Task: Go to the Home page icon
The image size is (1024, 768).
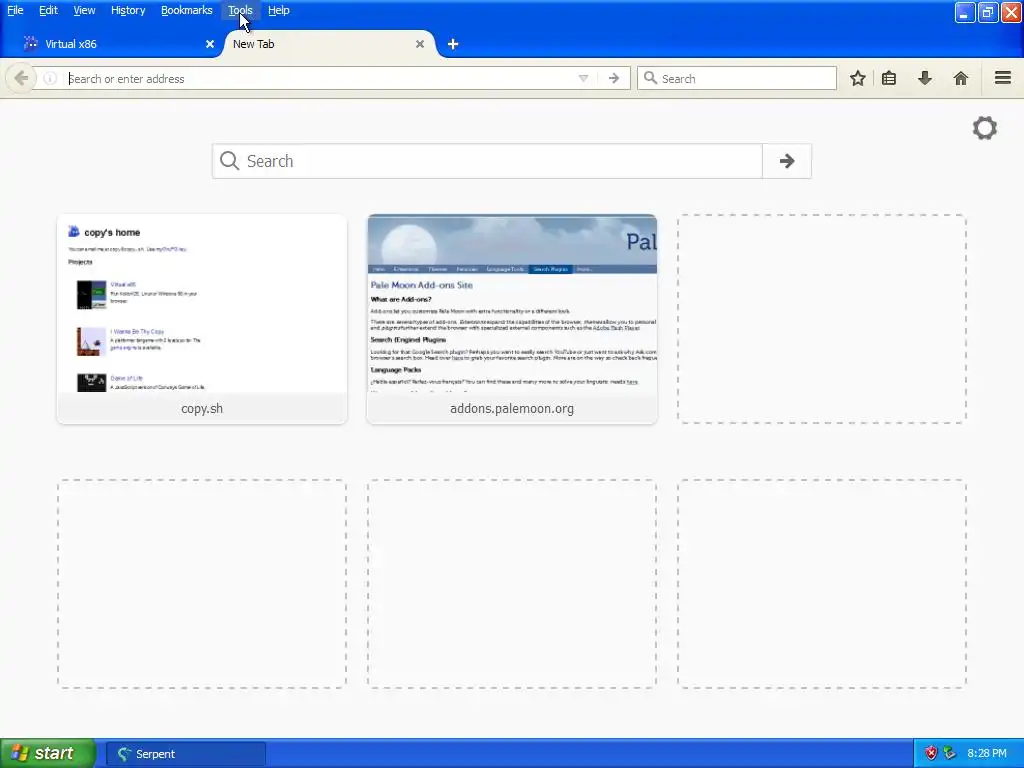Action: (961, 78)
